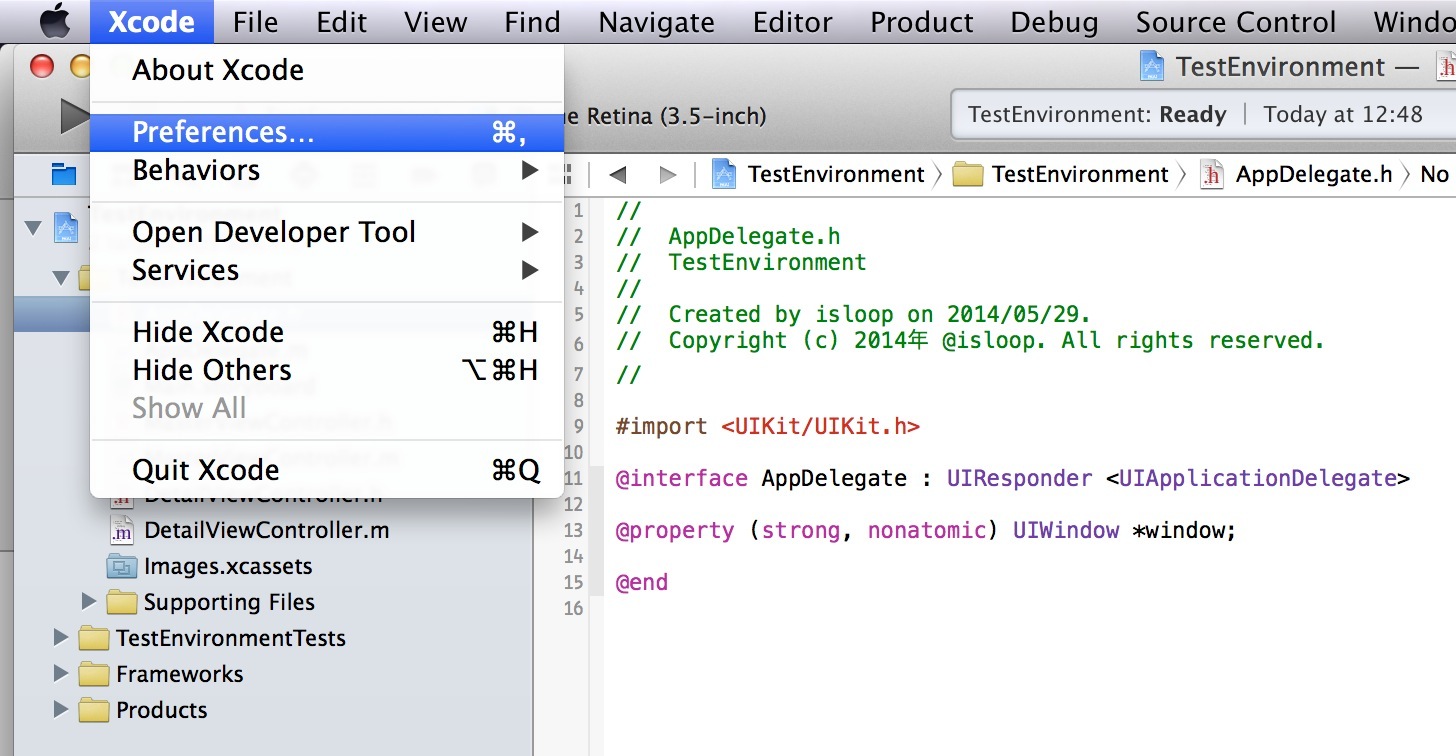The height and width of the screenshot is (756, 1456).
Task: Select Frameworks group label
Action: 180,674
